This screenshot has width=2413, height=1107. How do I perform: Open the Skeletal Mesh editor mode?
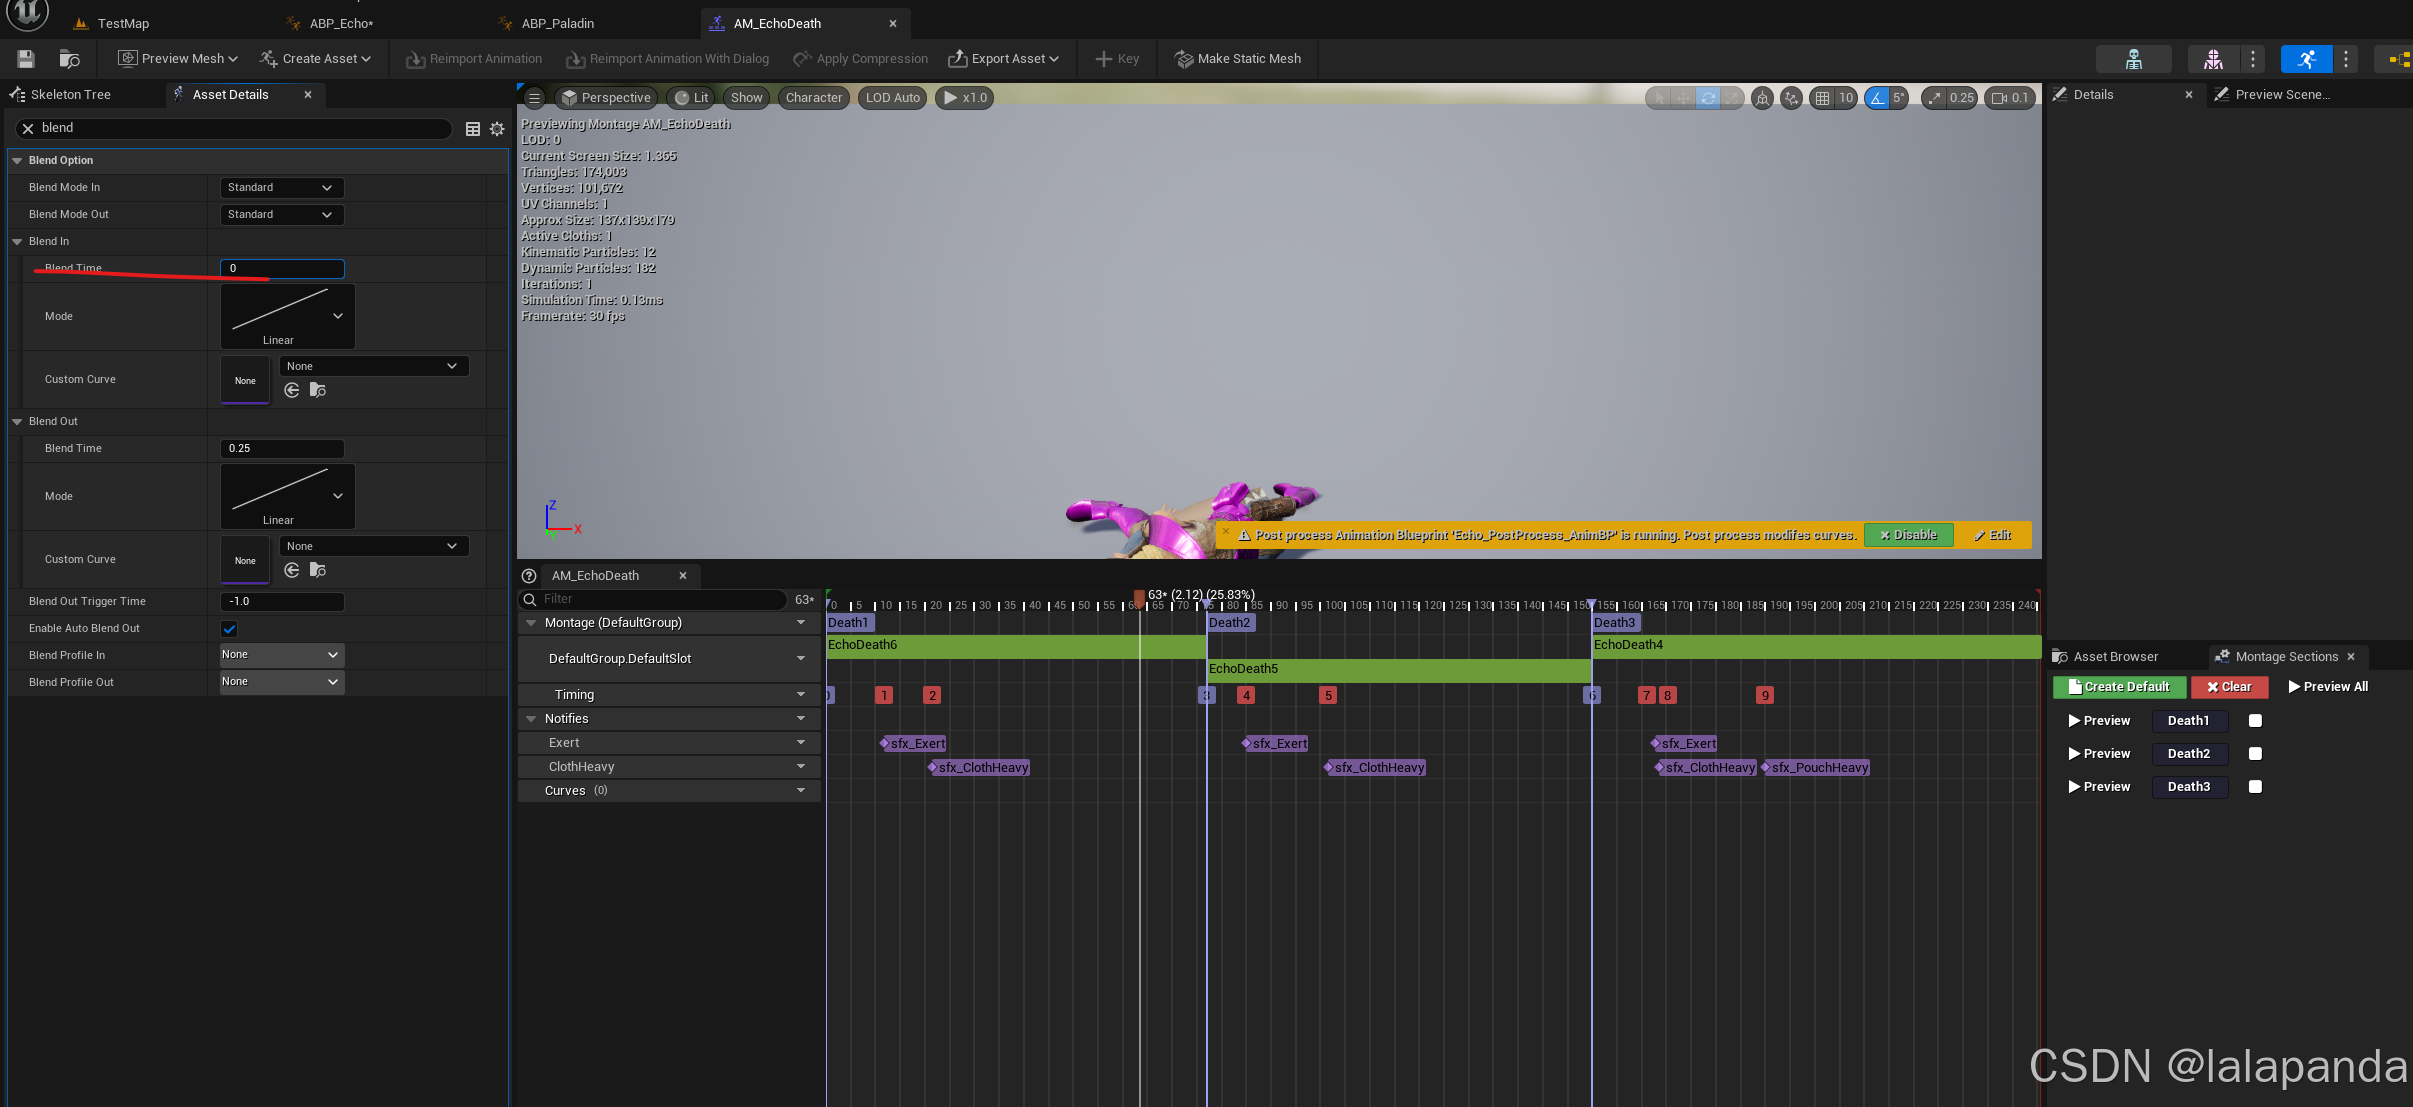2213,59
